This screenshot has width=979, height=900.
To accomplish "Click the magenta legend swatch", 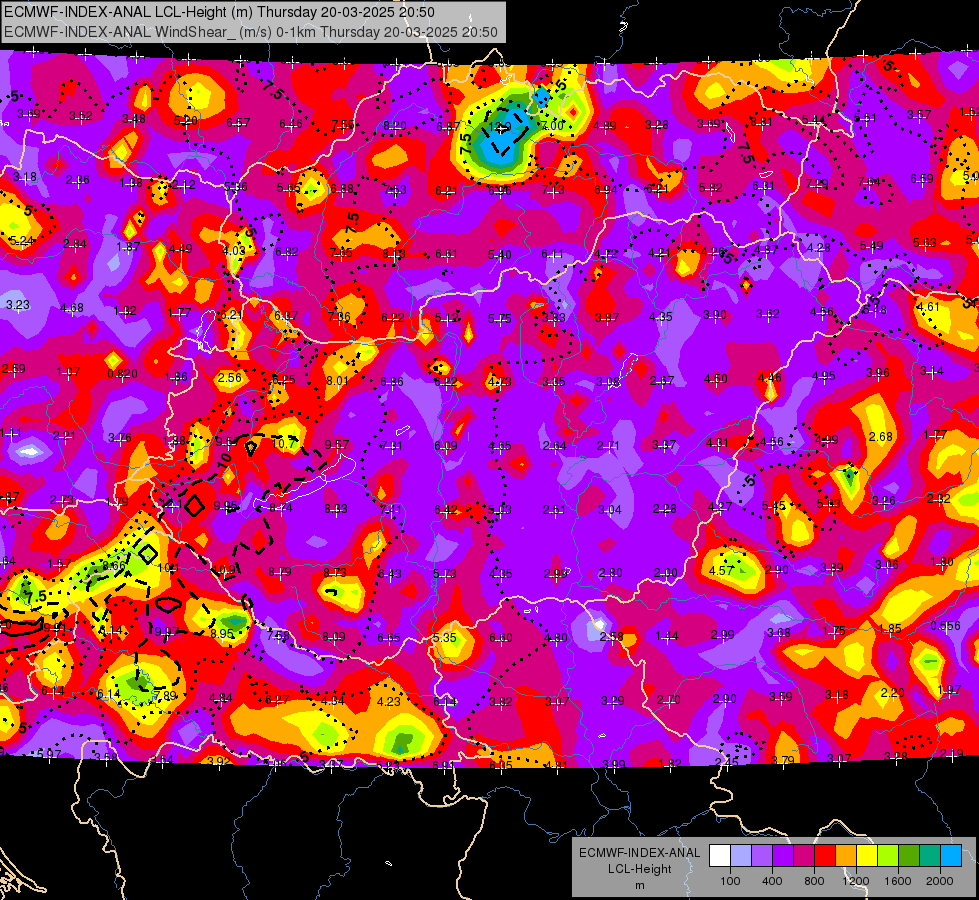I will click(804, 856).
